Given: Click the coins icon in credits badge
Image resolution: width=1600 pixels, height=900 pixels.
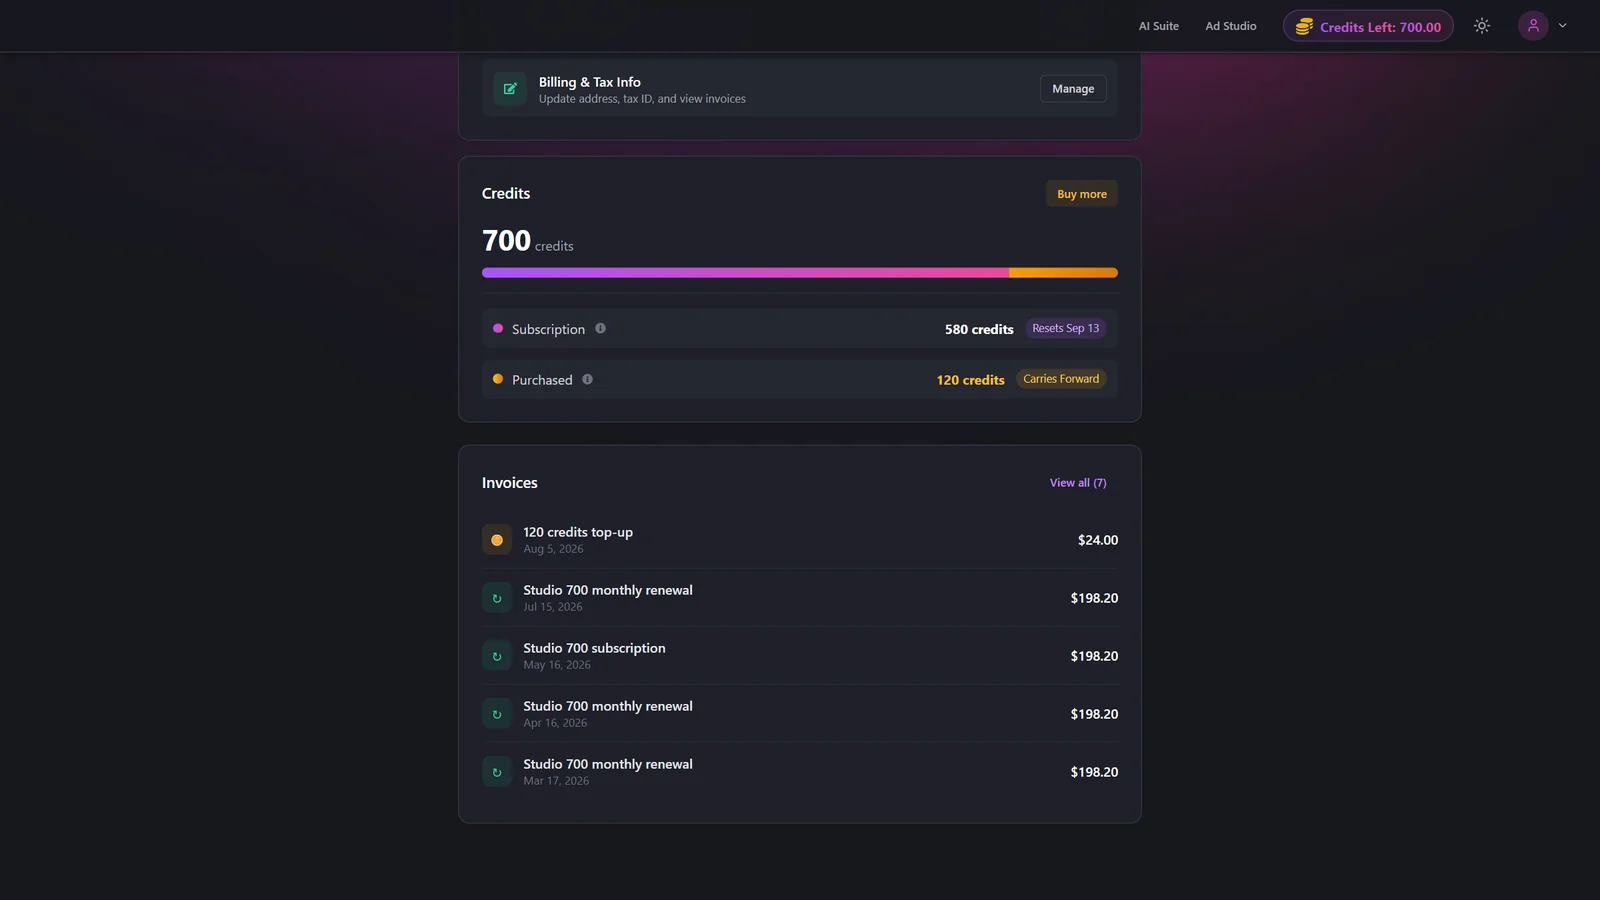Looking at the screenshot, I should (x=1304, y=27).
